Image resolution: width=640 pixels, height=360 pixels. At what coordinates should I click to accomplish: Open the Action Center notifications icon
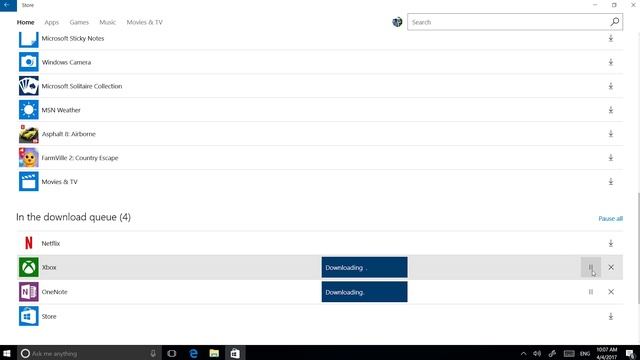click(x=631, y=353)
